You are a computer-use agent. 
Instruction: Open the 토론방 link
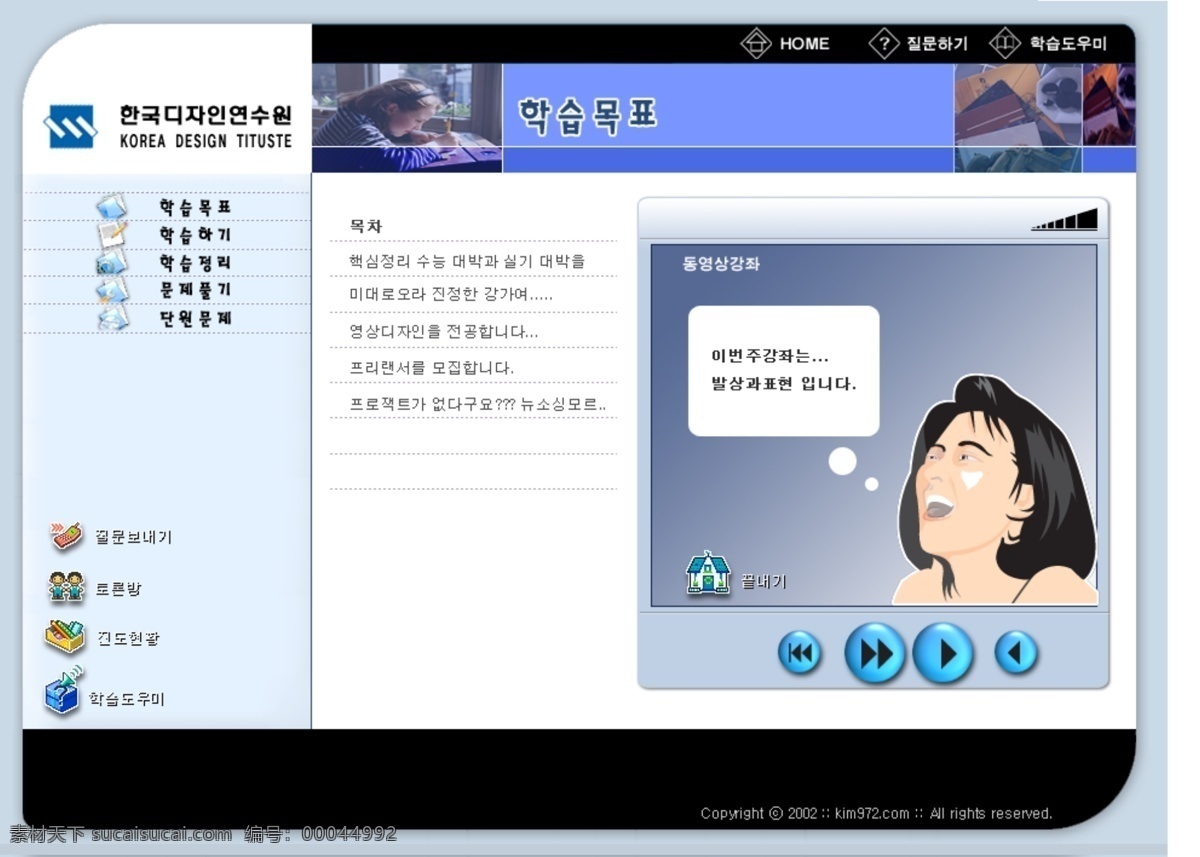click(119, 589)
